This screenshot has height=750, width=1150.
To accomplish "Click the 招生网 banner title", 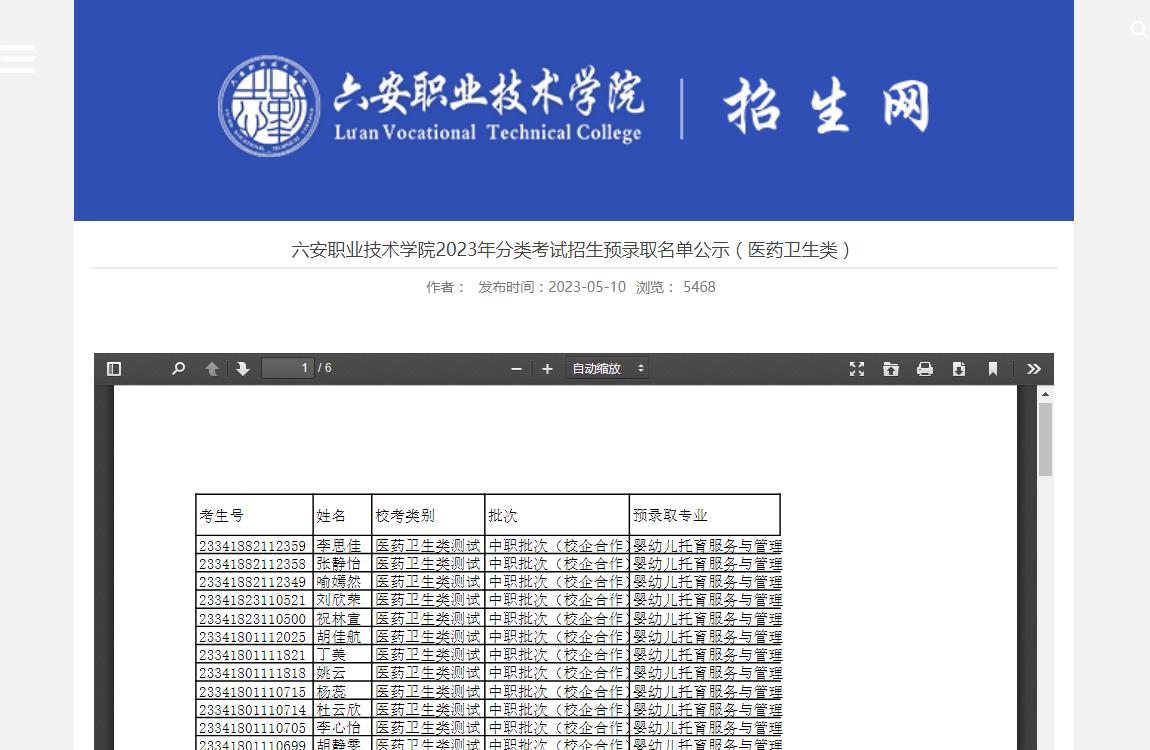I will [x=827, y=106].
